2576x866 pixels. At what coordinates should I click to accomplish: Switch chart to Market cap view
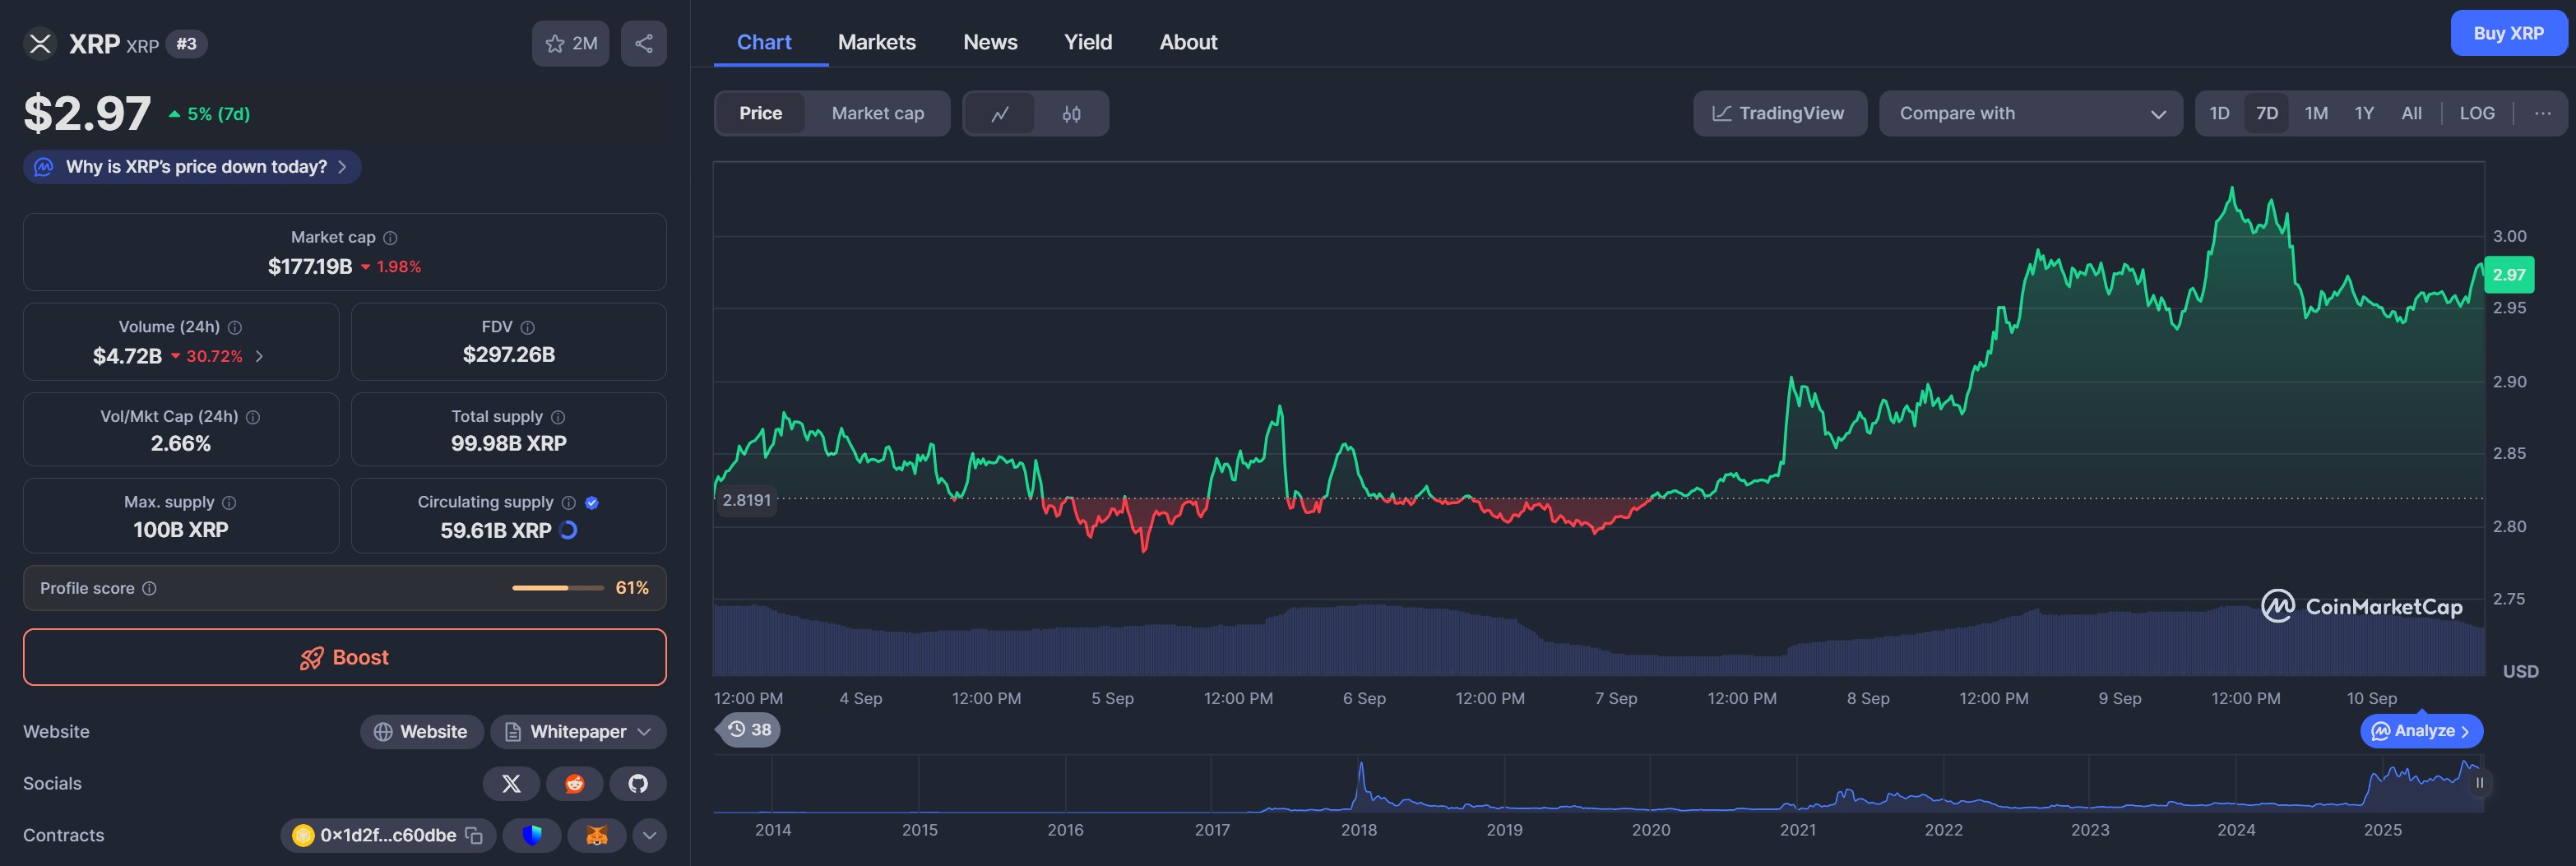[877, 114]
